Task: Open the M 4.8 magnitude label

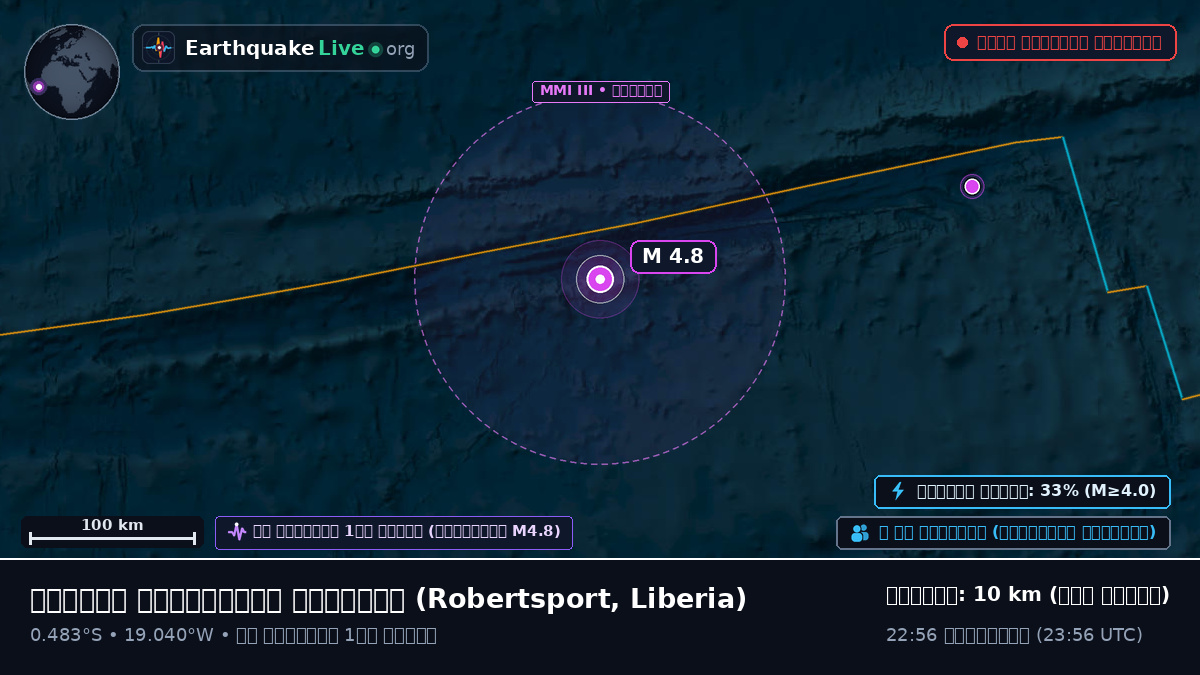Action: [x=673, y=257]
